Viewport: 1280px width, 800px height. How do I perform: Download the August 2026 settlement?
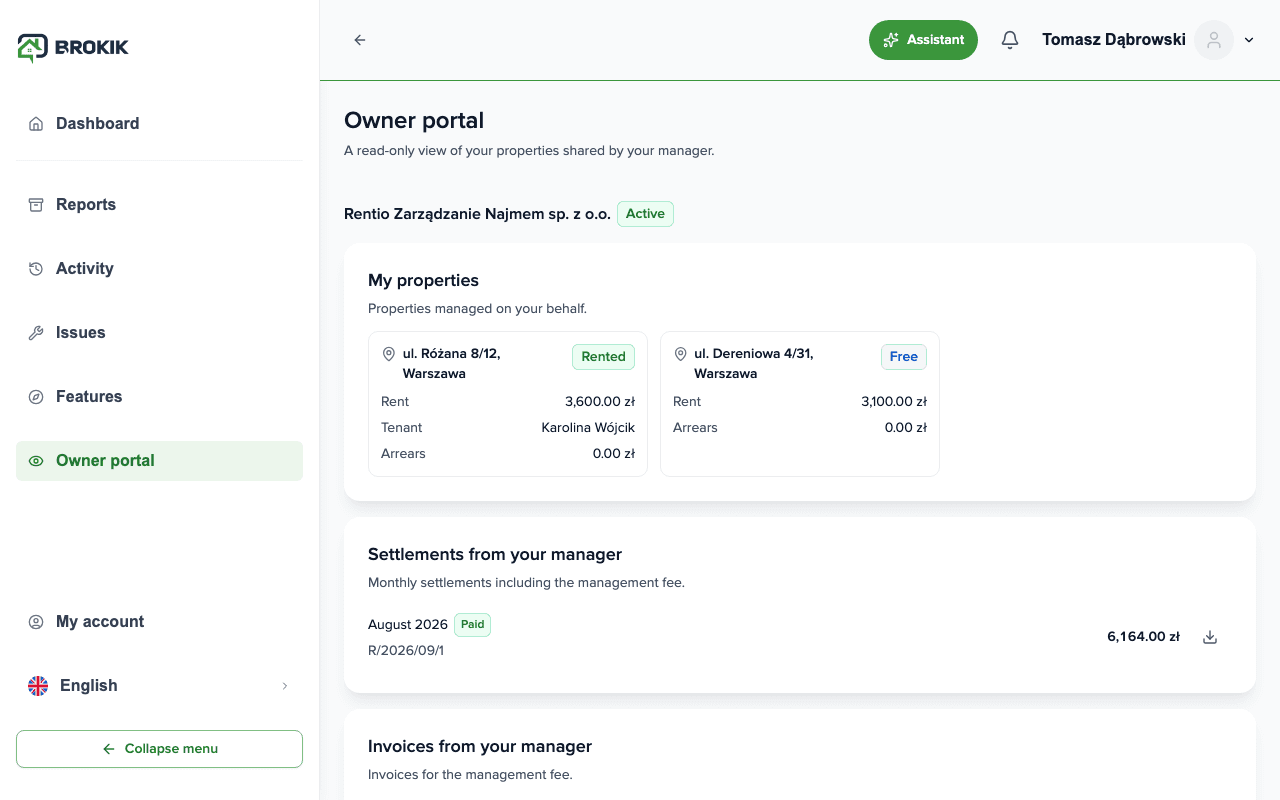[x=1210, y=637]
